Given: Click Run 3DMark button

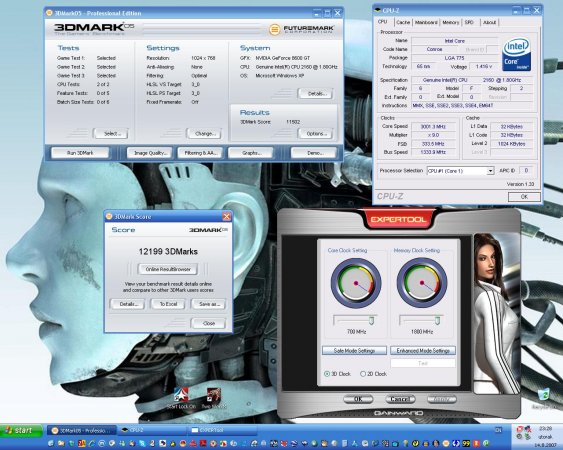Looking at the screenshot, I should (x=80, y=153).
